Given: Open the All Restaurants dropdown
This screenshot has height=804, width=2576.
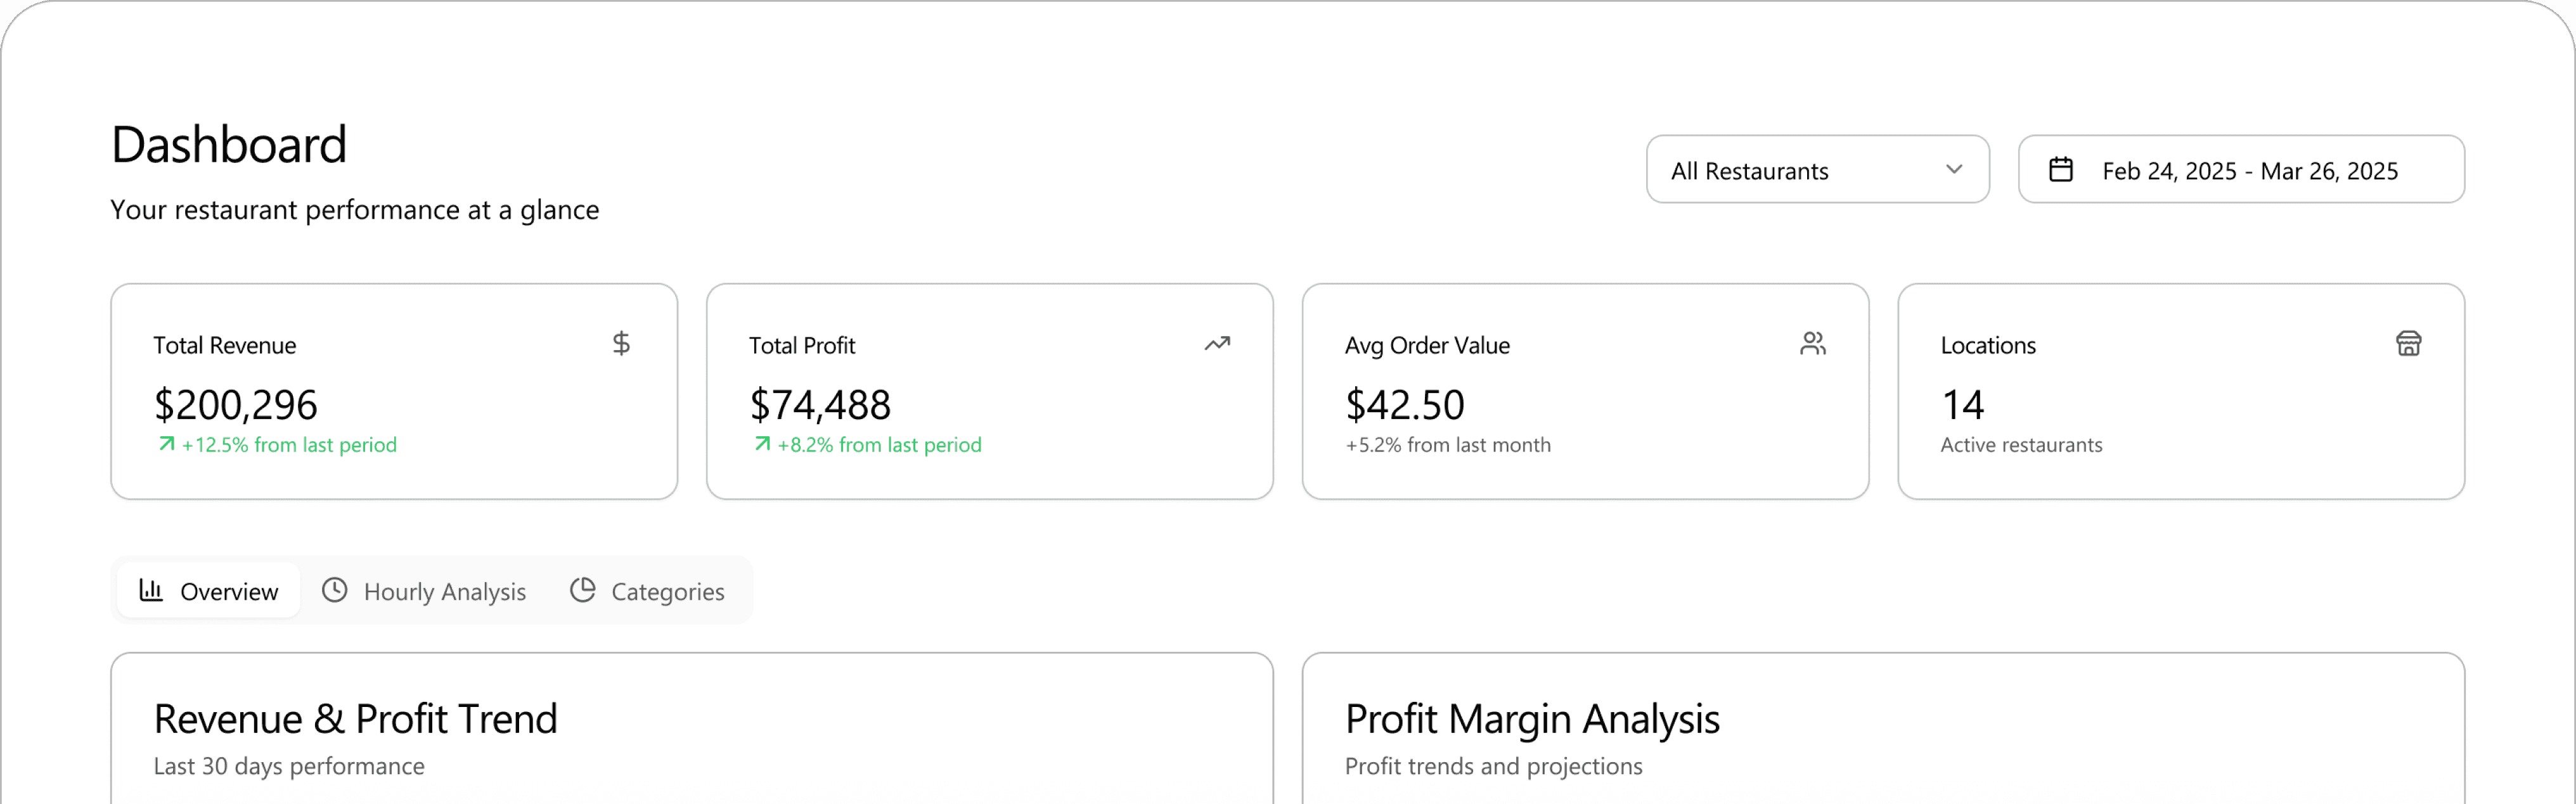Looking at the screenshot, I should [1818, 169].
